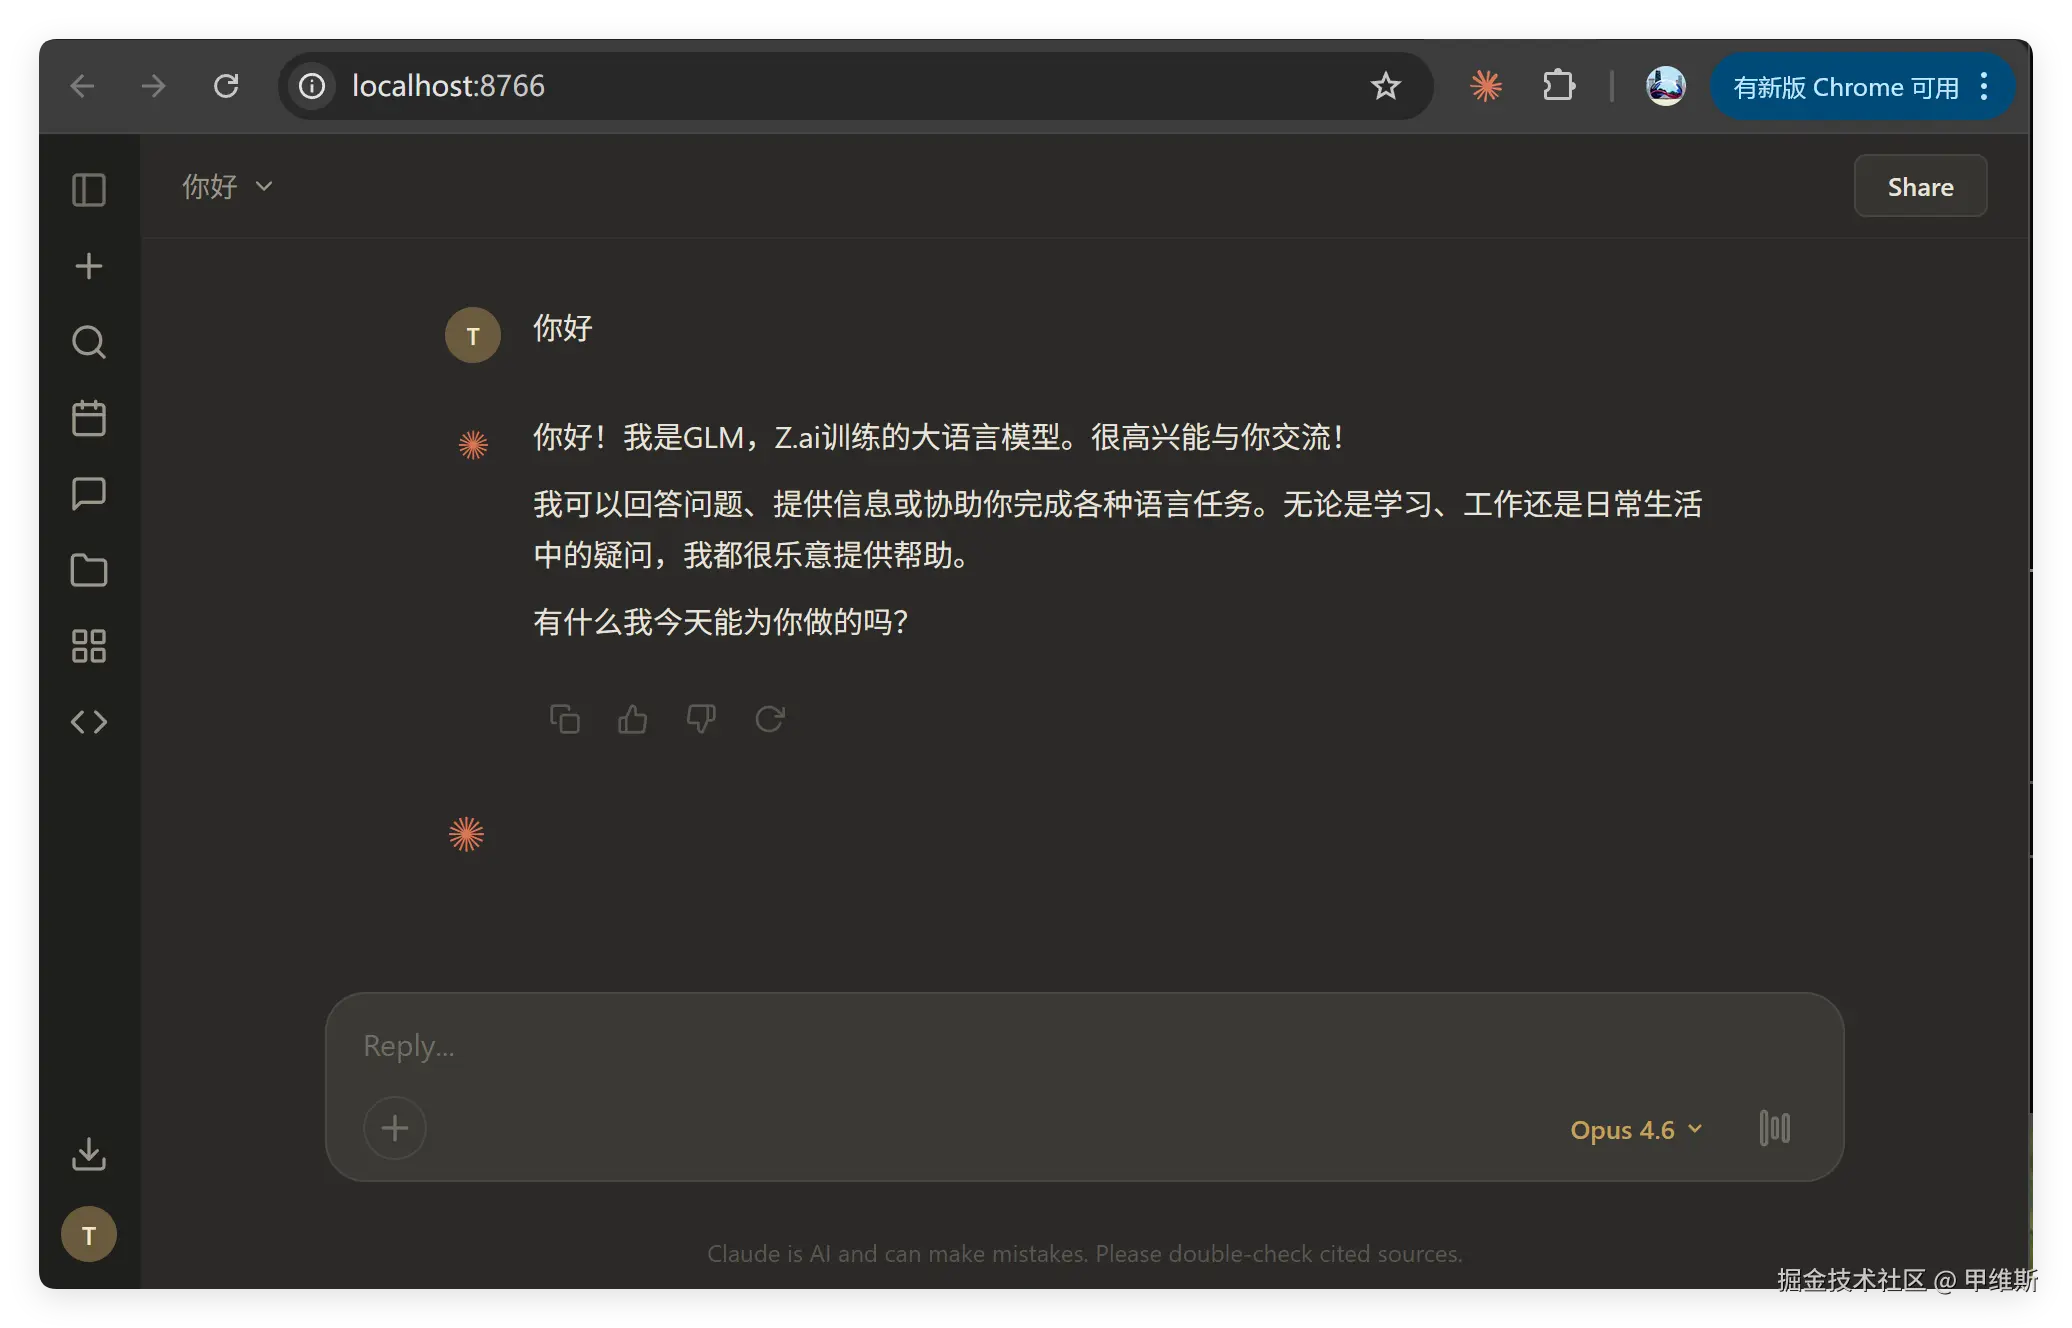Open projects folder icon in sidebar
The image size is (2072, 1328).
point(89,570)
